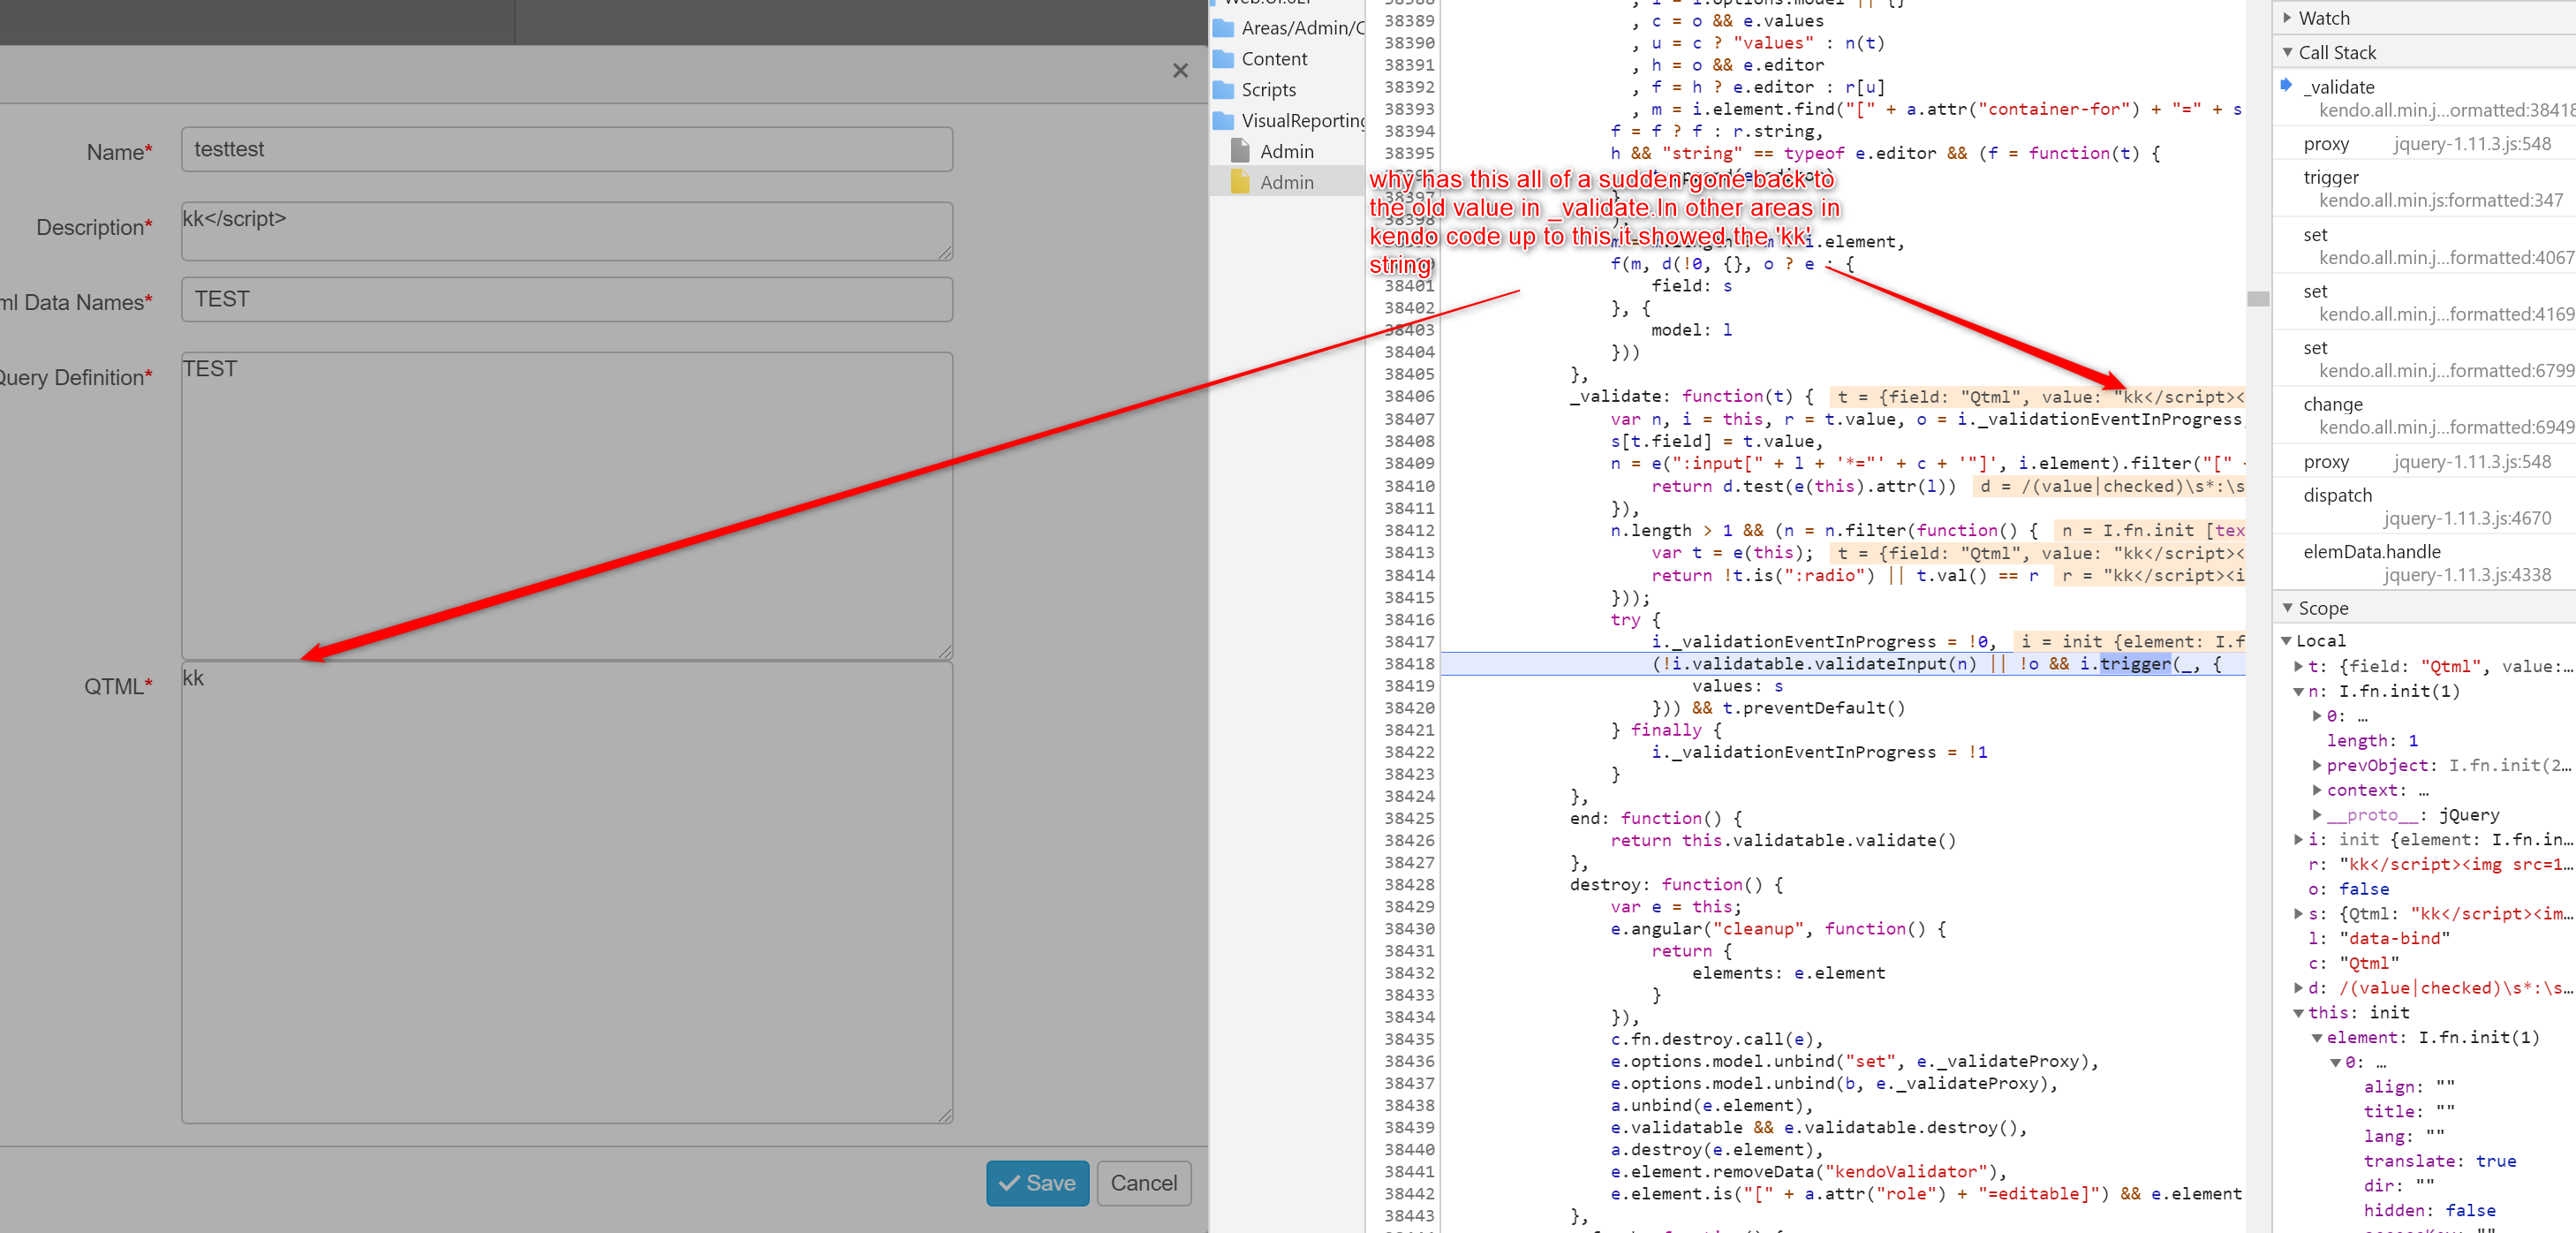Close the dialog with the X icon
2576x1233 pixels.
pyautogui.click(x=1180, y=70)
